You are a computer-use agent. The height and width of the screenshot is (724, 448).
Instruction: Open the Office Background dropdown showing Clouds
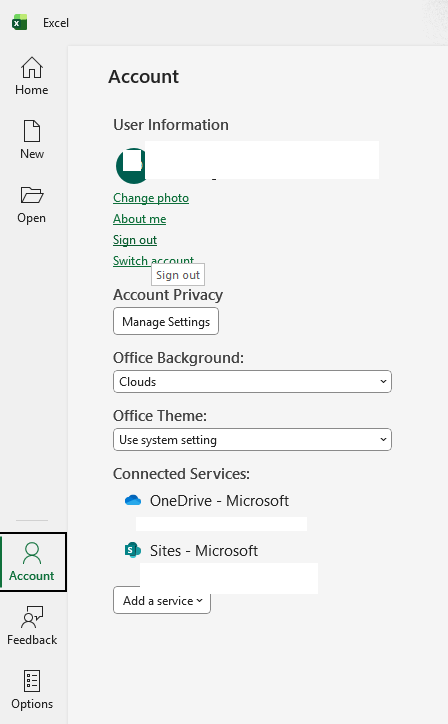252,382
